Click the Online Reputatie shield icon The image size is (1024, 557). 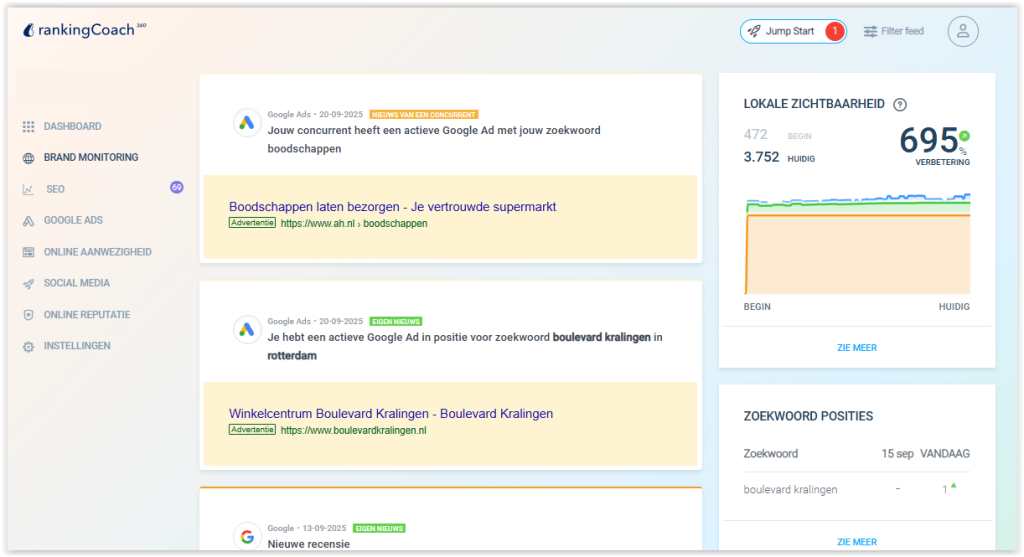(28, 315)
